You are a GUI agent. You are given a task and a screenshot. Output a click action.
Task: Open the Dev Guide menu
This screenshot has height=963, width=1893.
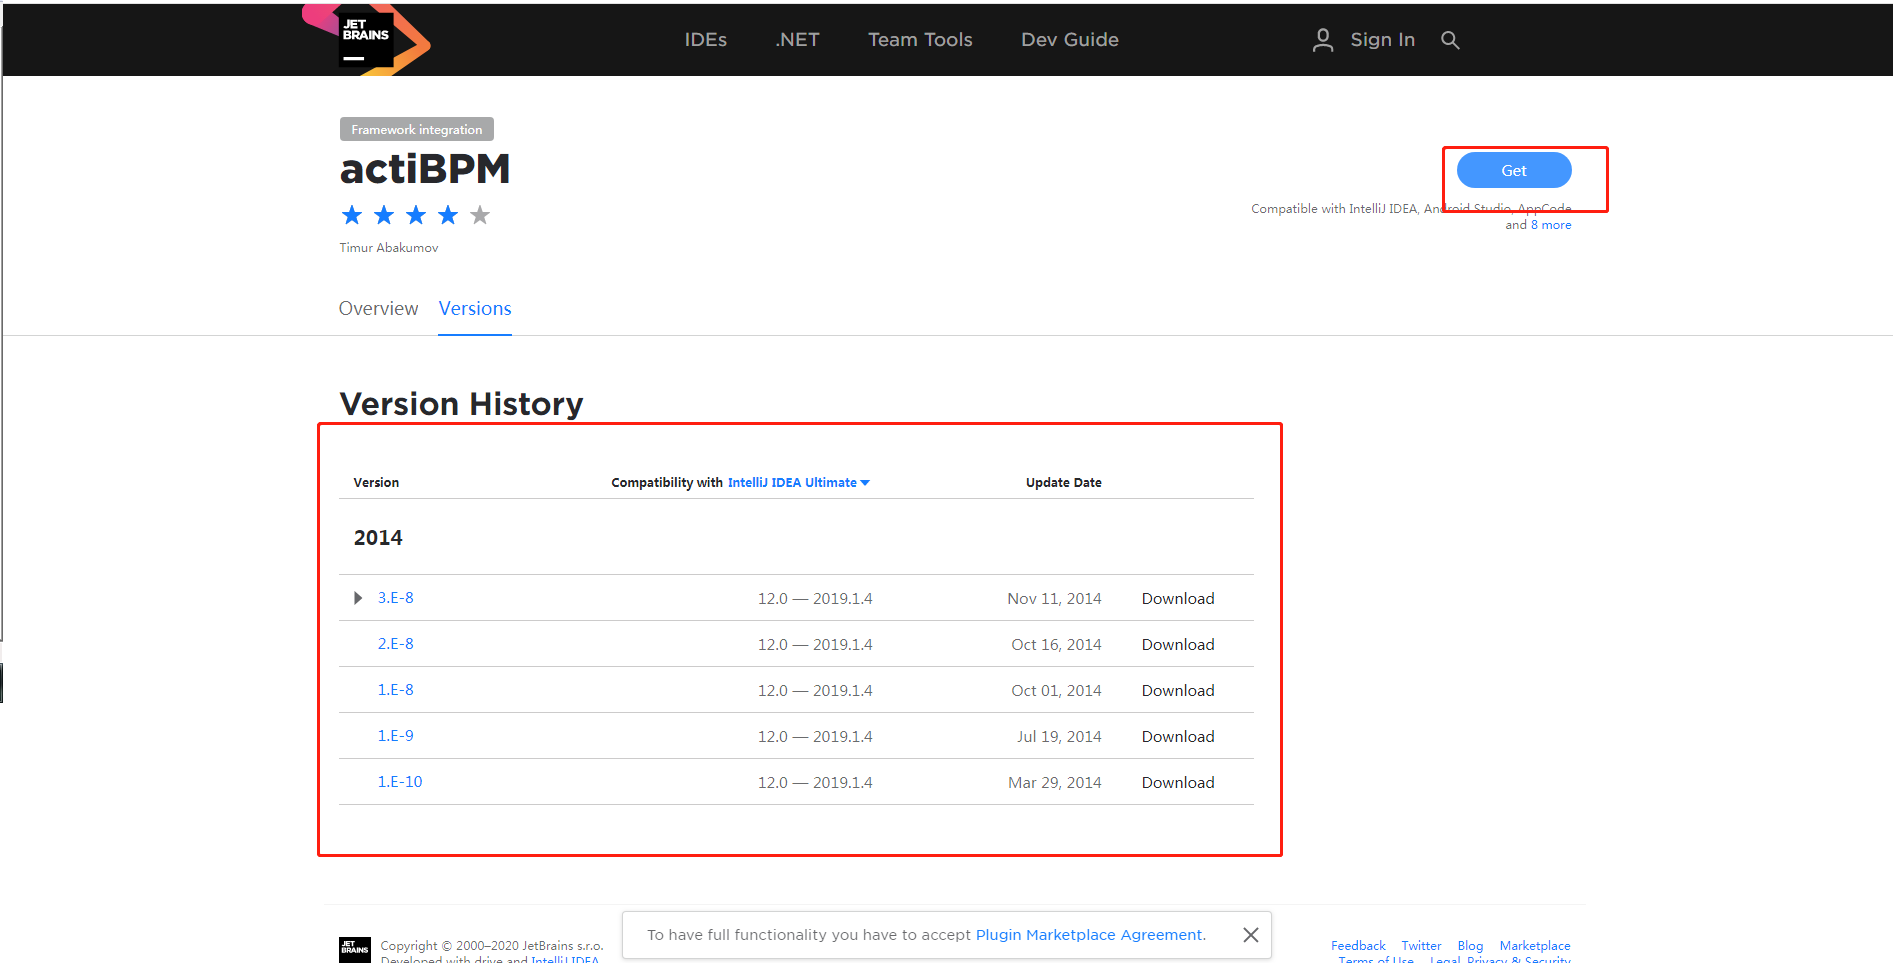coord(1070,40)
